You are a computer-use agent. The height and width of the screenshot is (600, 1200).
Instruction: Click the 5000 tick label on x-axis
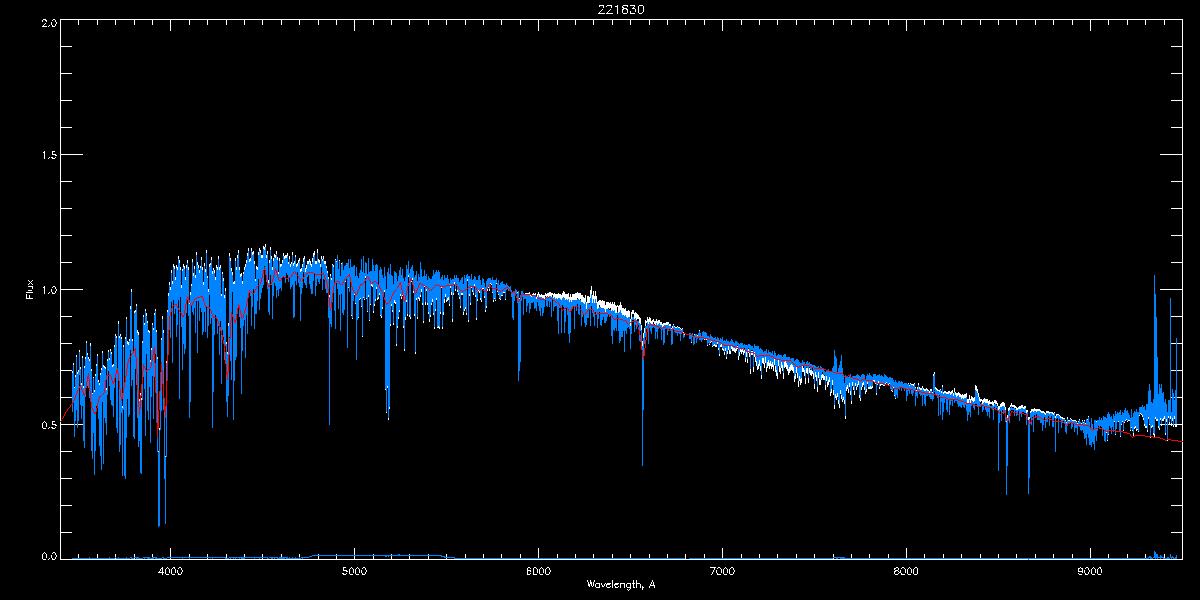coord(354,571)
